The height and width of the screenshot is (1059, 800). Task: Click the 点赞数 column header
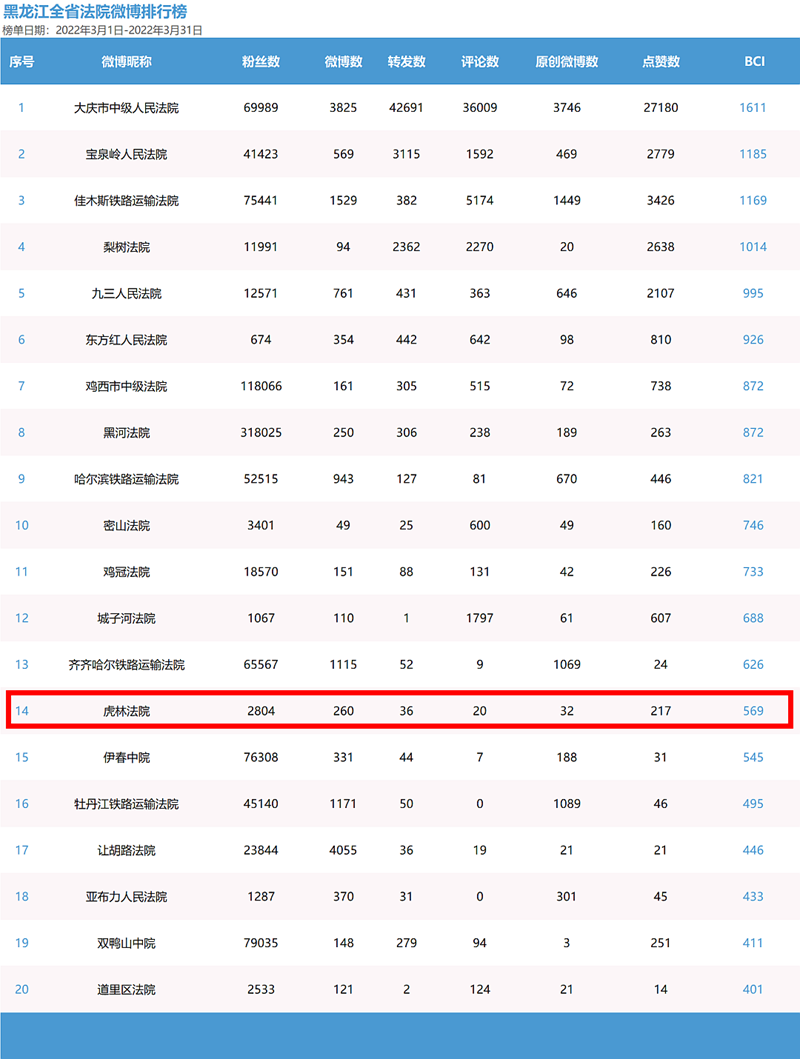(x=660, y=61)
